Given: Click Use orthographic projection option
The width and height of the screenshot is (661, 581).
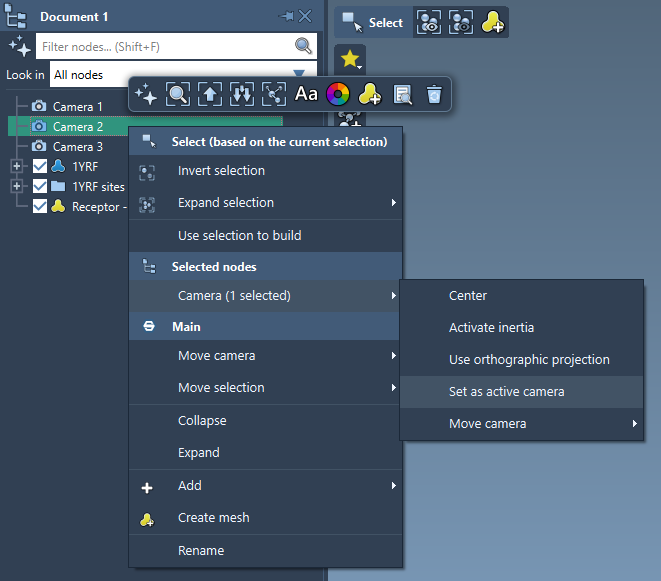Looking at the screenshot, I should pyautogui.click(x=529, y=360).
